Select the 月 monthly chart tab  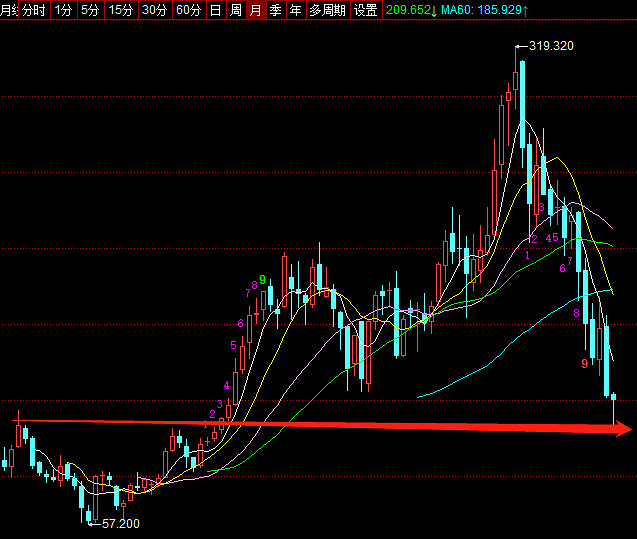click(x=256, y=10)
